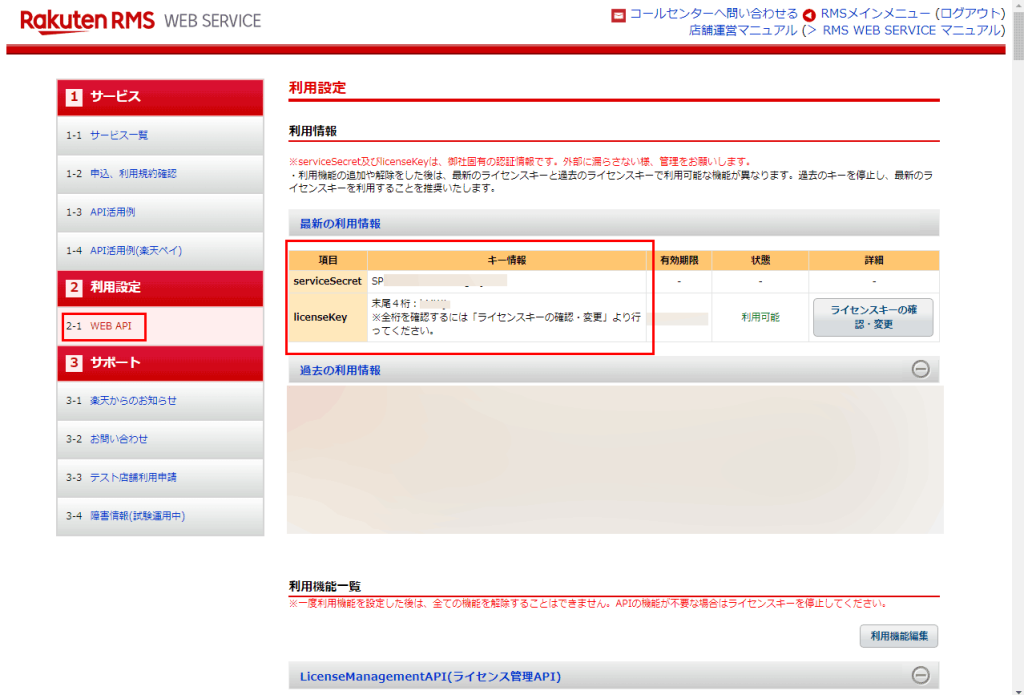
Task: Click the Rakuten RMS Web Service logo
Action: pos(140,21)
